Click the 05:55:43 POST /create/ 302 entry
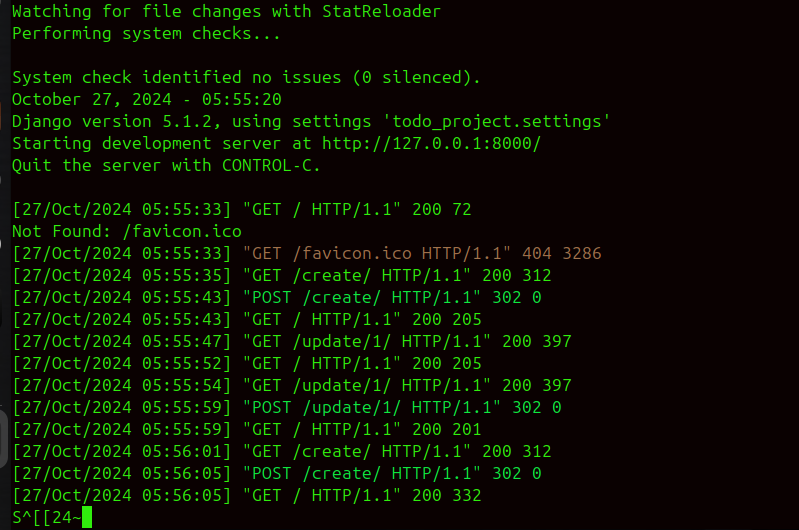Image resolution: width=799 pixels, height=530 pixels. tap(277, 297)
